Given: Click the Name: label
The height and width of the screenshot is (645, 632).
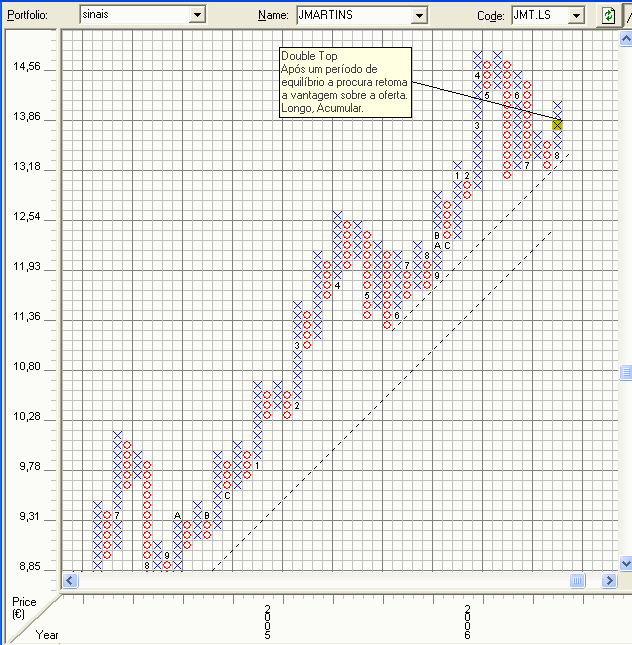Looking at the screenshot, I should (273, 15).
